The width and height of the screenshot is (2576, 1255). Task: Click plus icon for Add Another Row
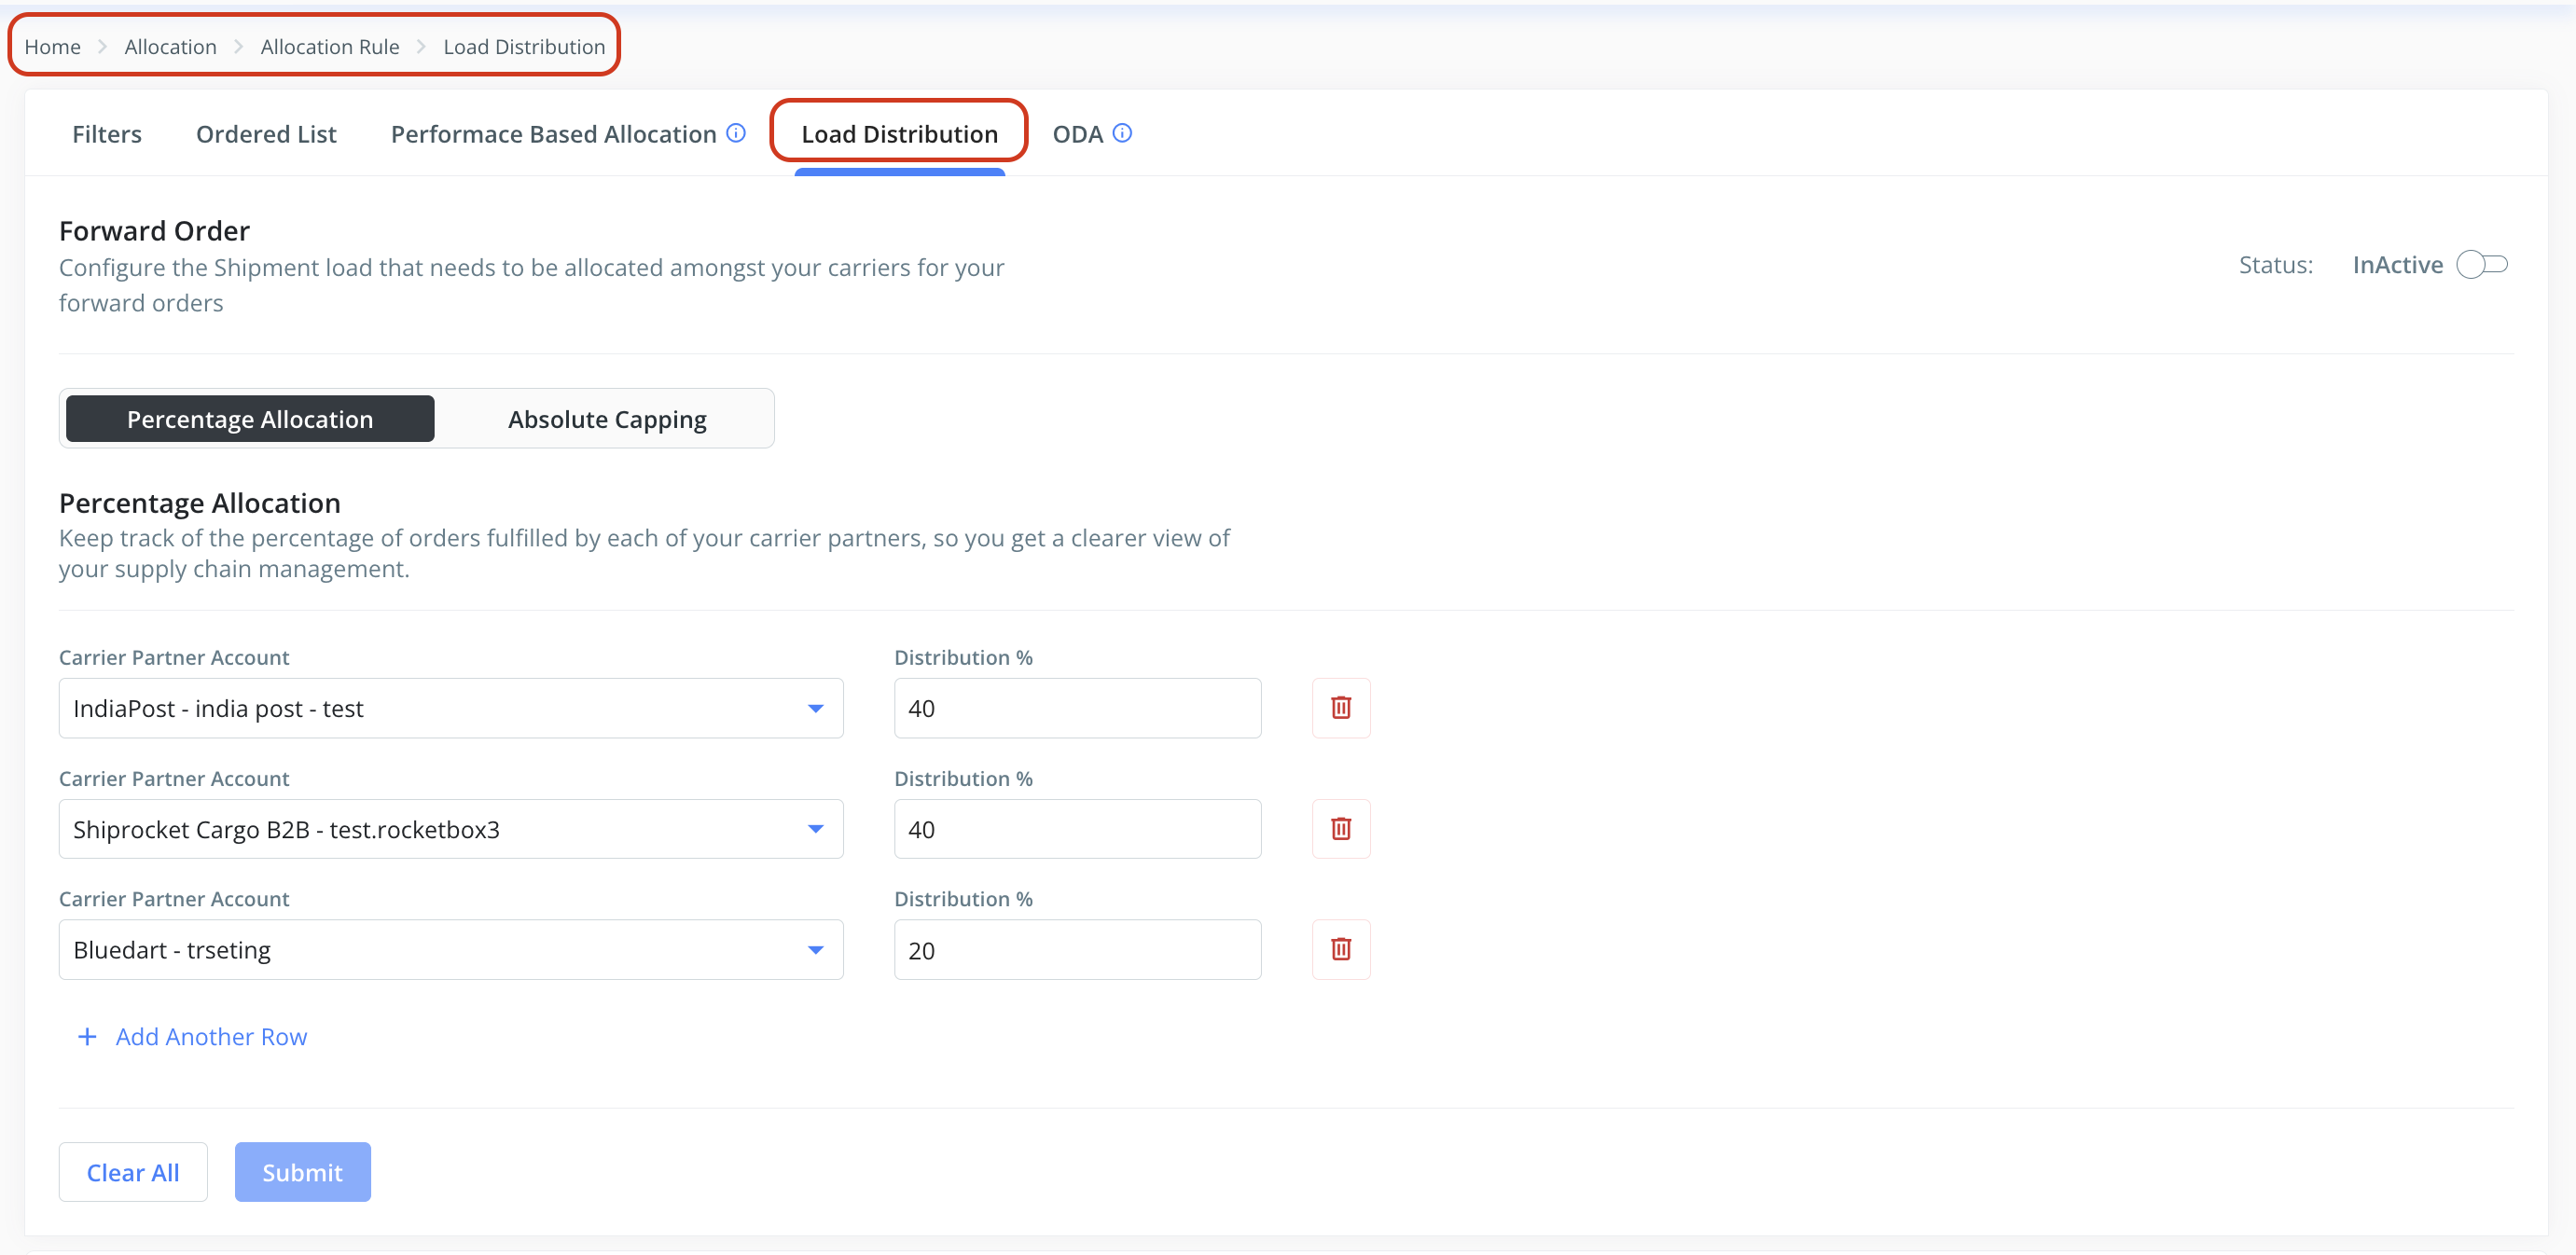pyautogui.click(x=87, y=1037)
